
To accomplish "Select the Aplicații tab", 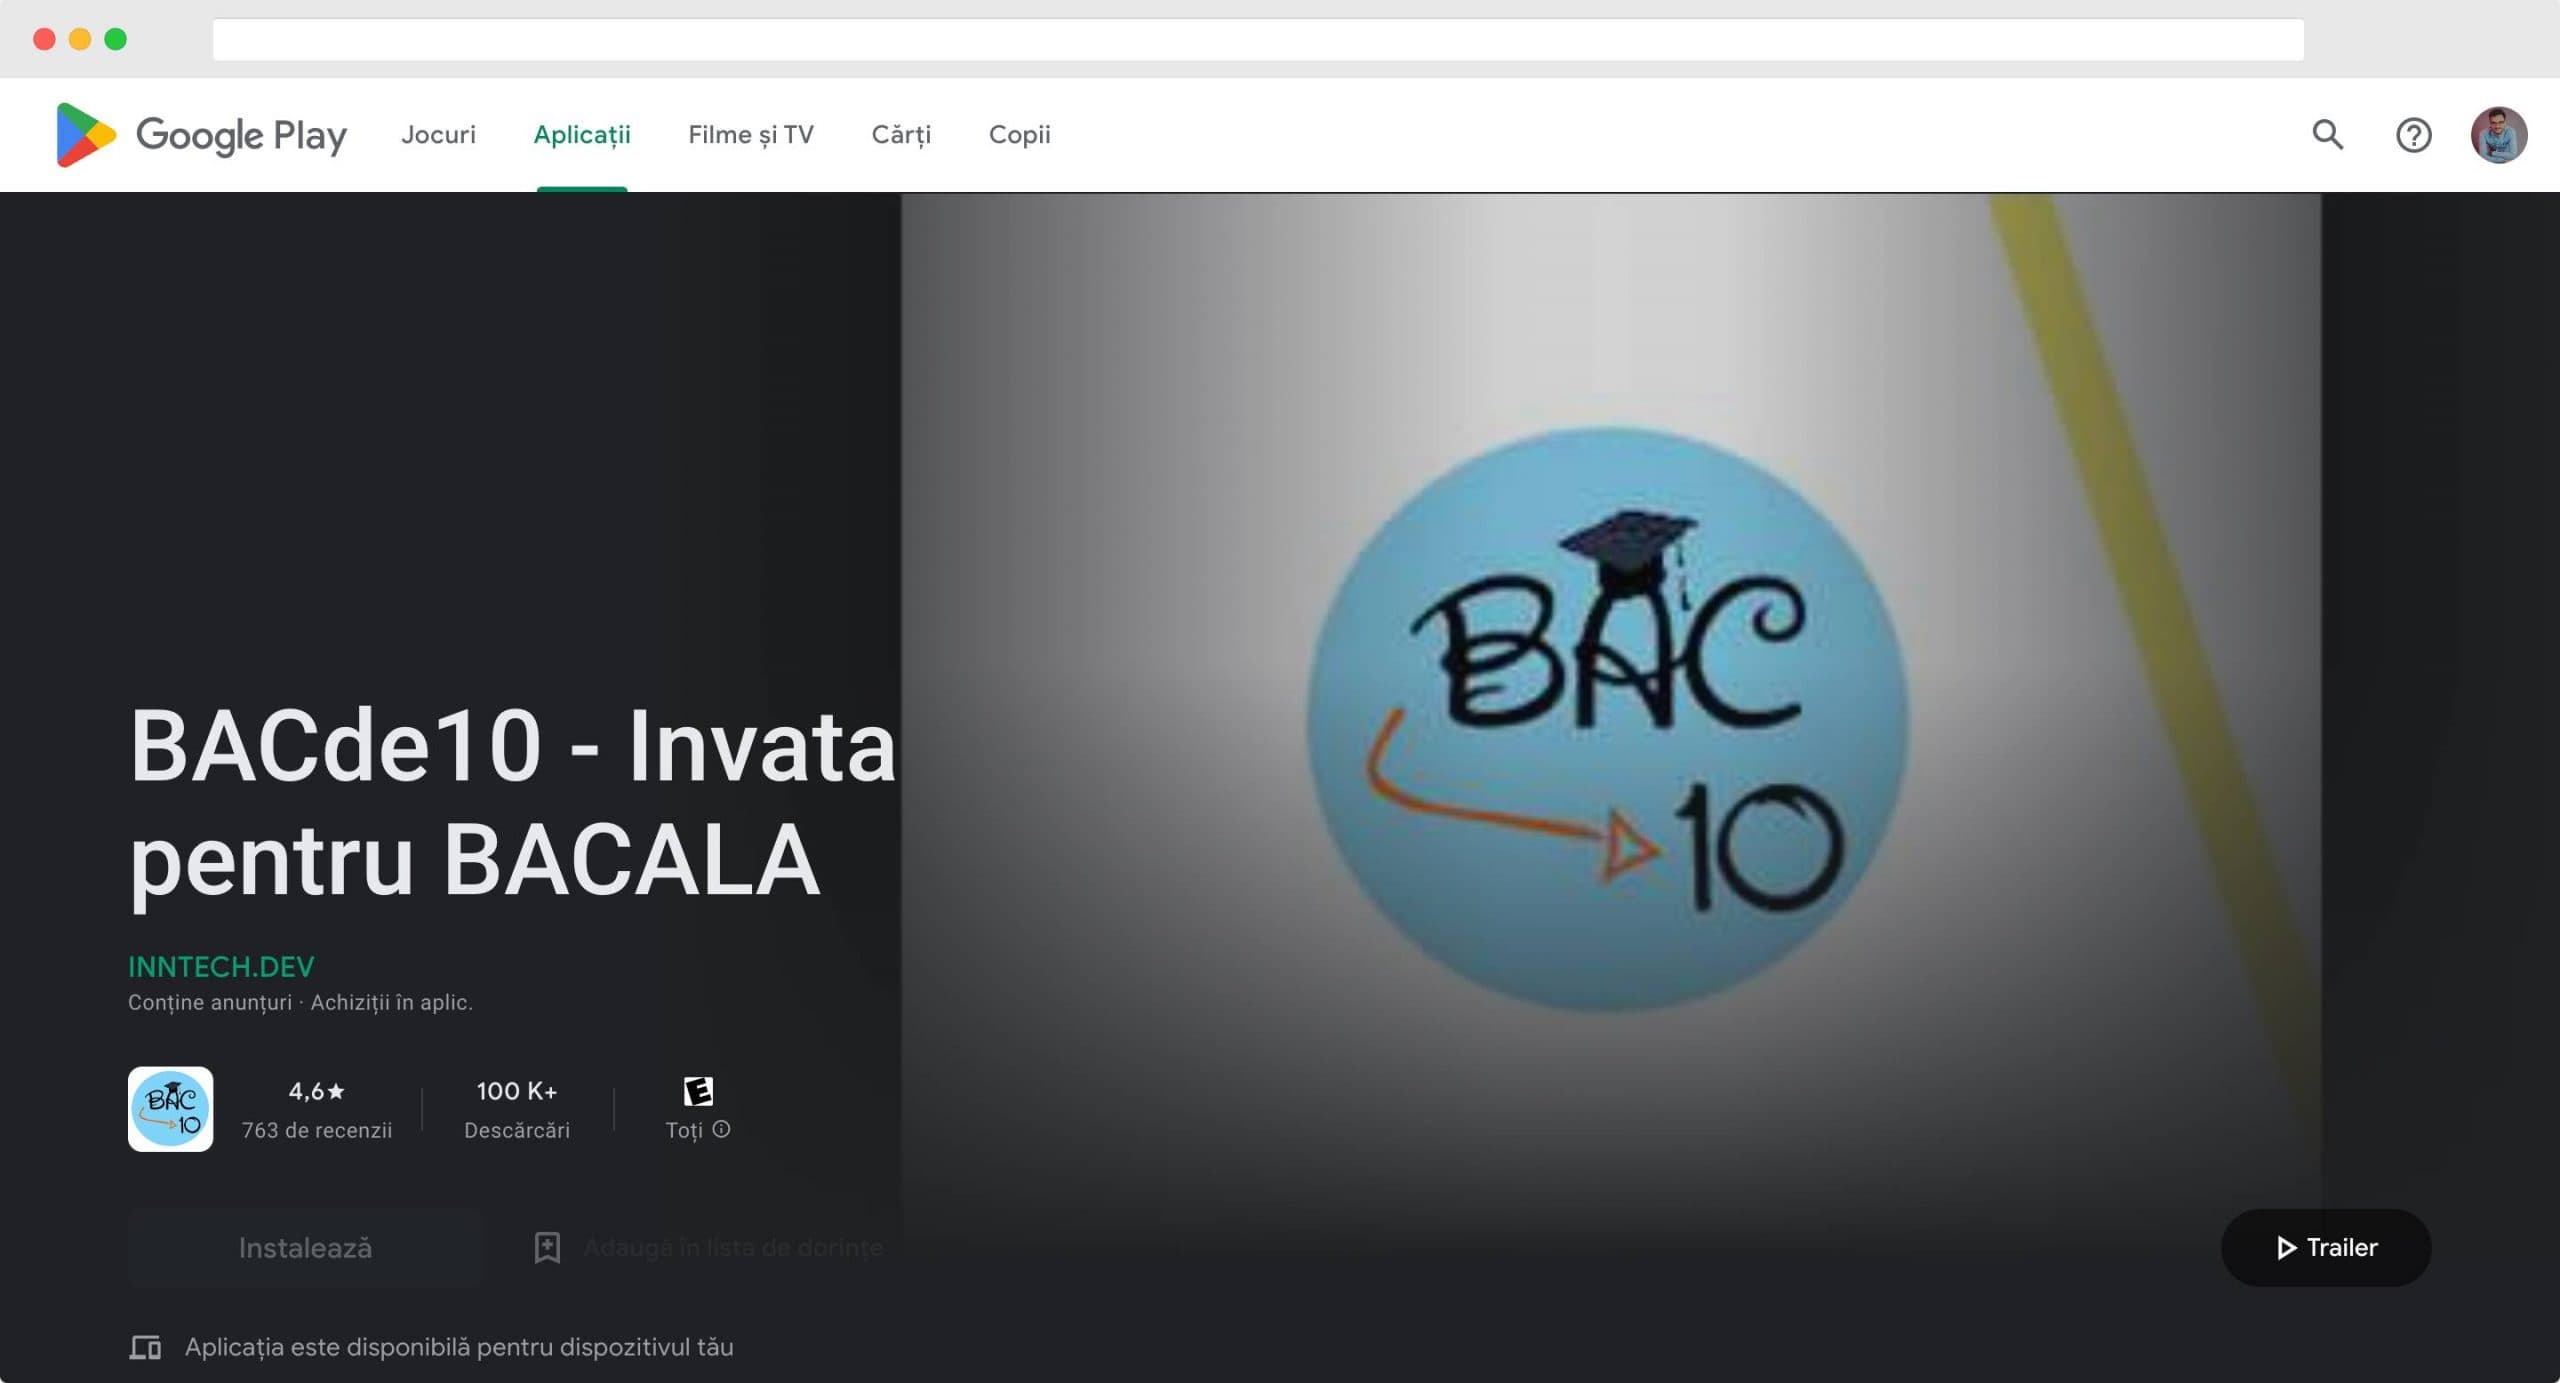I will pyautogui.click(x=582, y=134).
